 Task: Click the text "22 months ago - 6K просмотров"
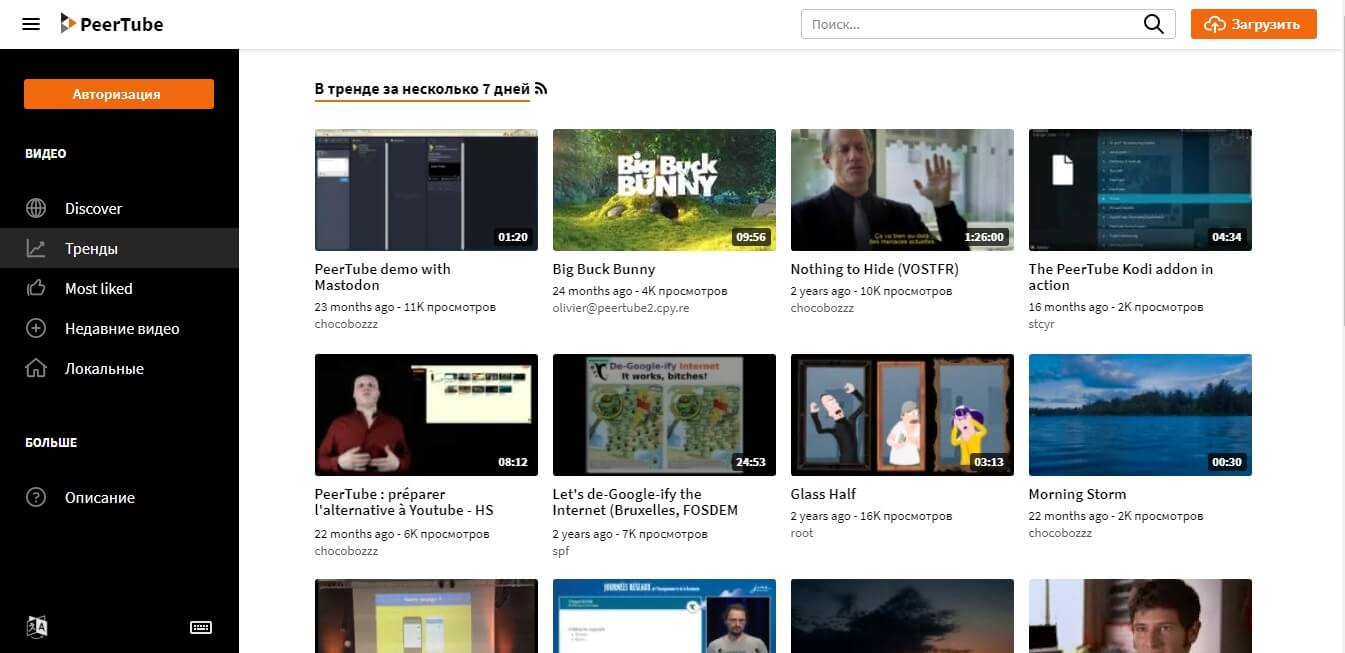402,534
